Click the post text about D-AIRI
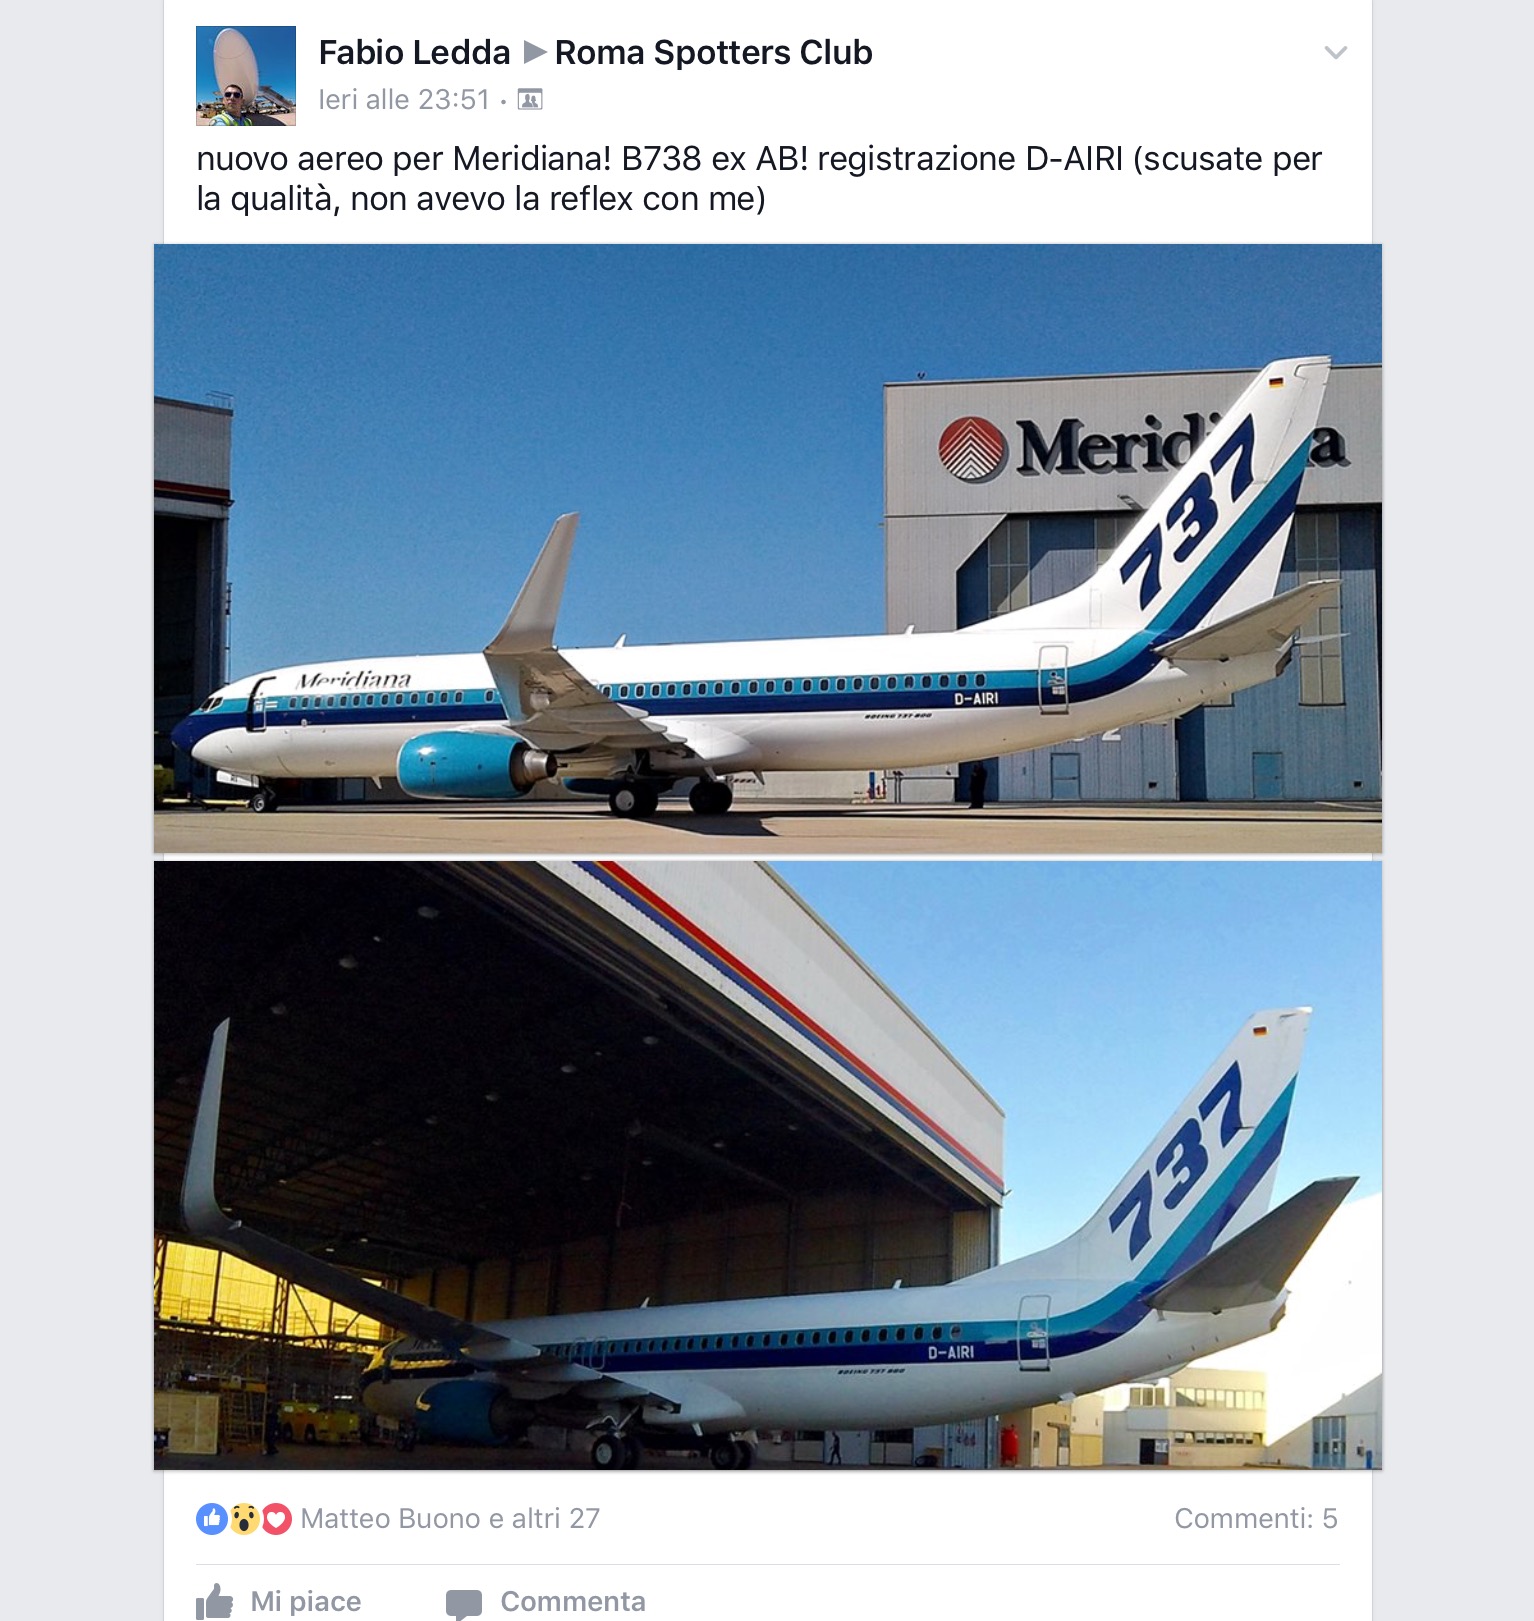The image size is (1534, 1621). pos(759,179)
